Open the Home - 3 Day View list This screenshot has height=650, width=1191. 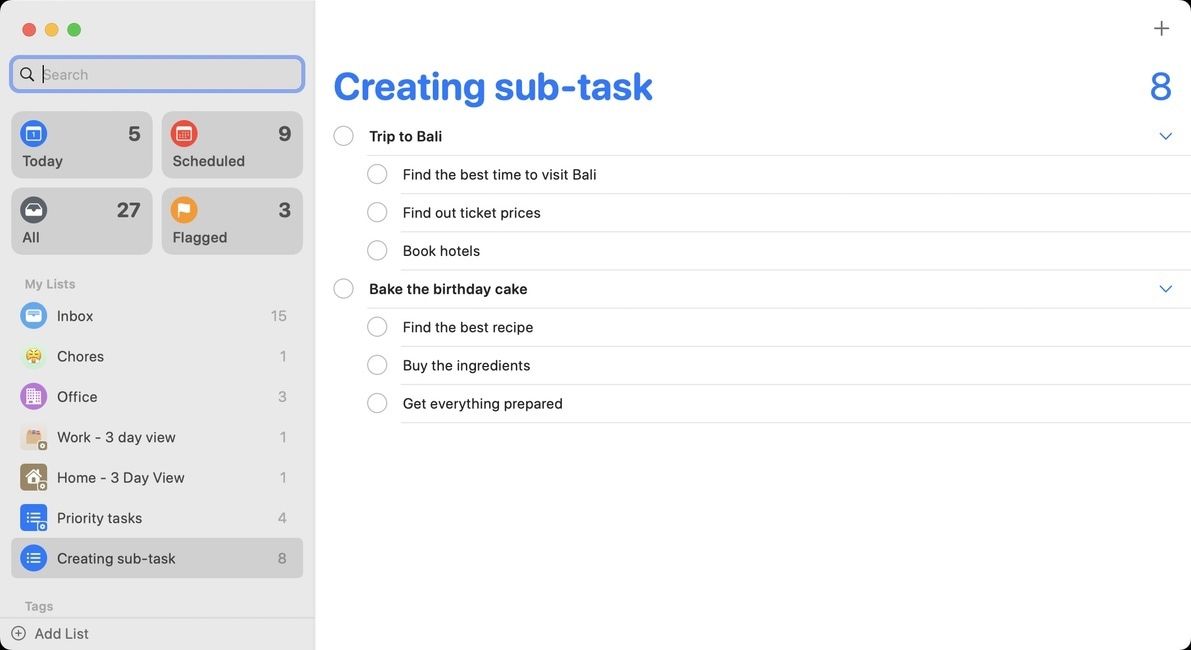tap(33, 477)
